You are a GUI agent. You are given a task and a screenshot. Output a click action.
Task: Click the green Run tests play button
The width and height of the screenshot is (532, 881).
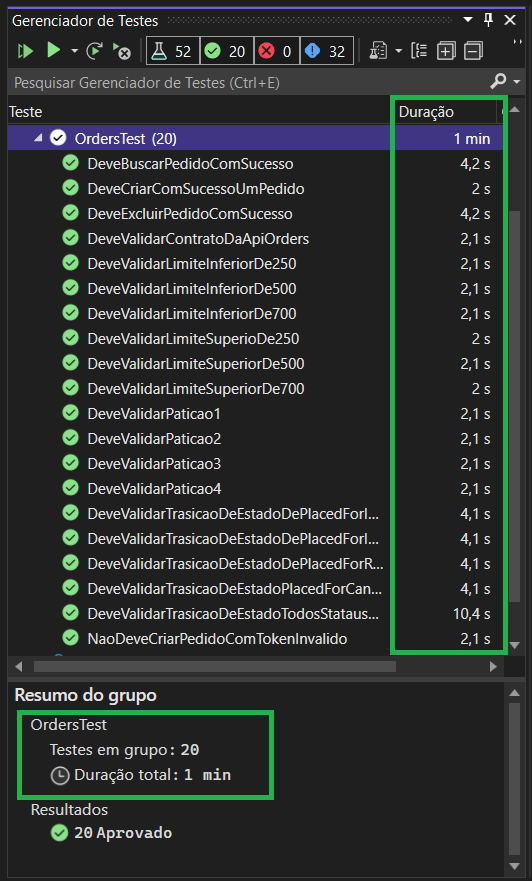[53, 51]
